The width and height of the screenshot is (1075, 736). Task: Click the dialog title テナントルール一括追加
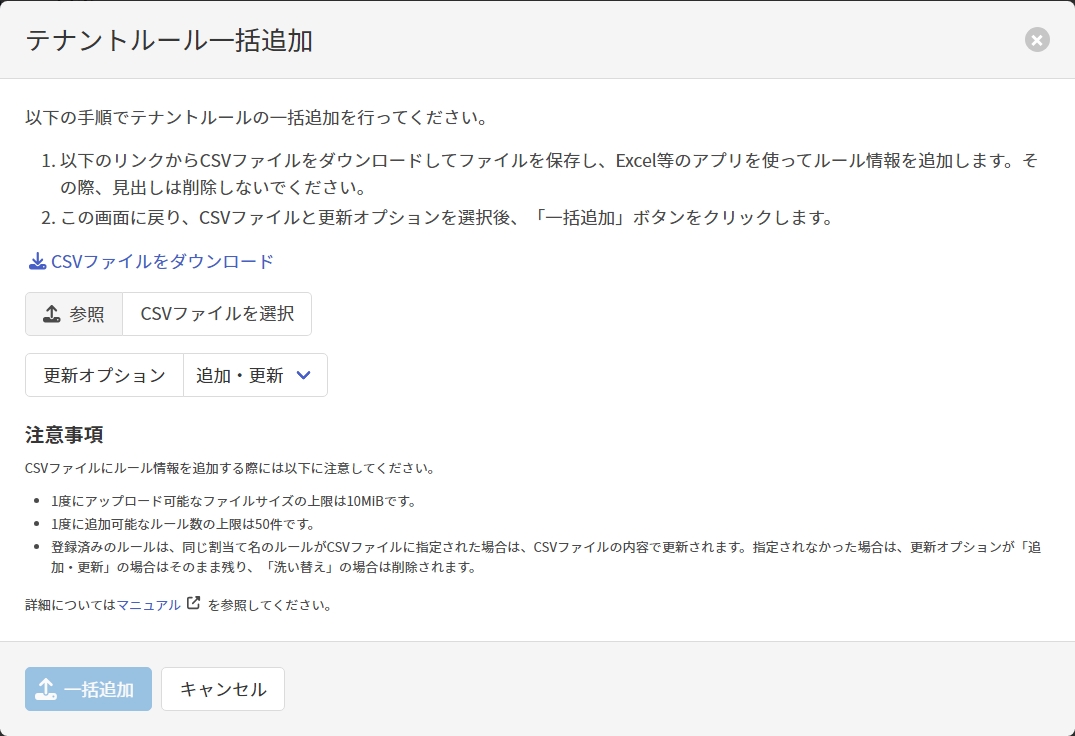169,40
